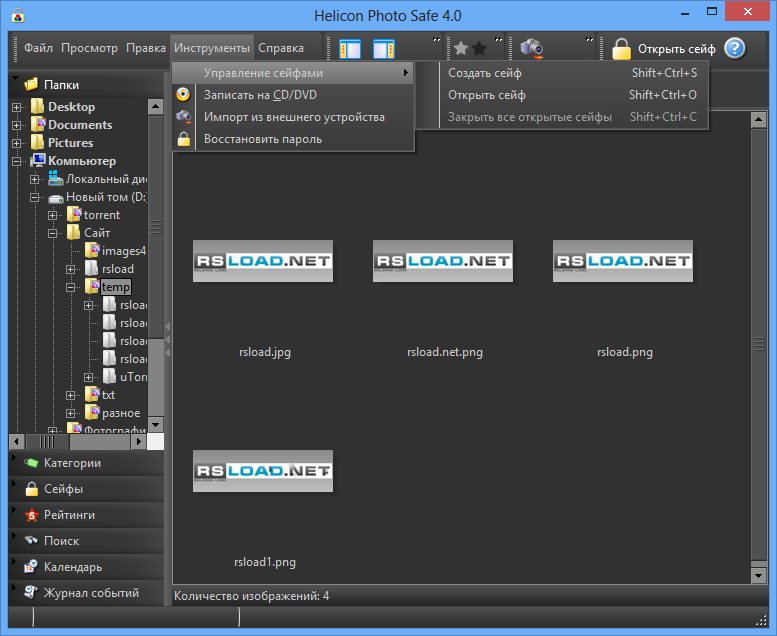Click the blue question mark help icon
Screen dimensions: 777x636
coord(734,49)
